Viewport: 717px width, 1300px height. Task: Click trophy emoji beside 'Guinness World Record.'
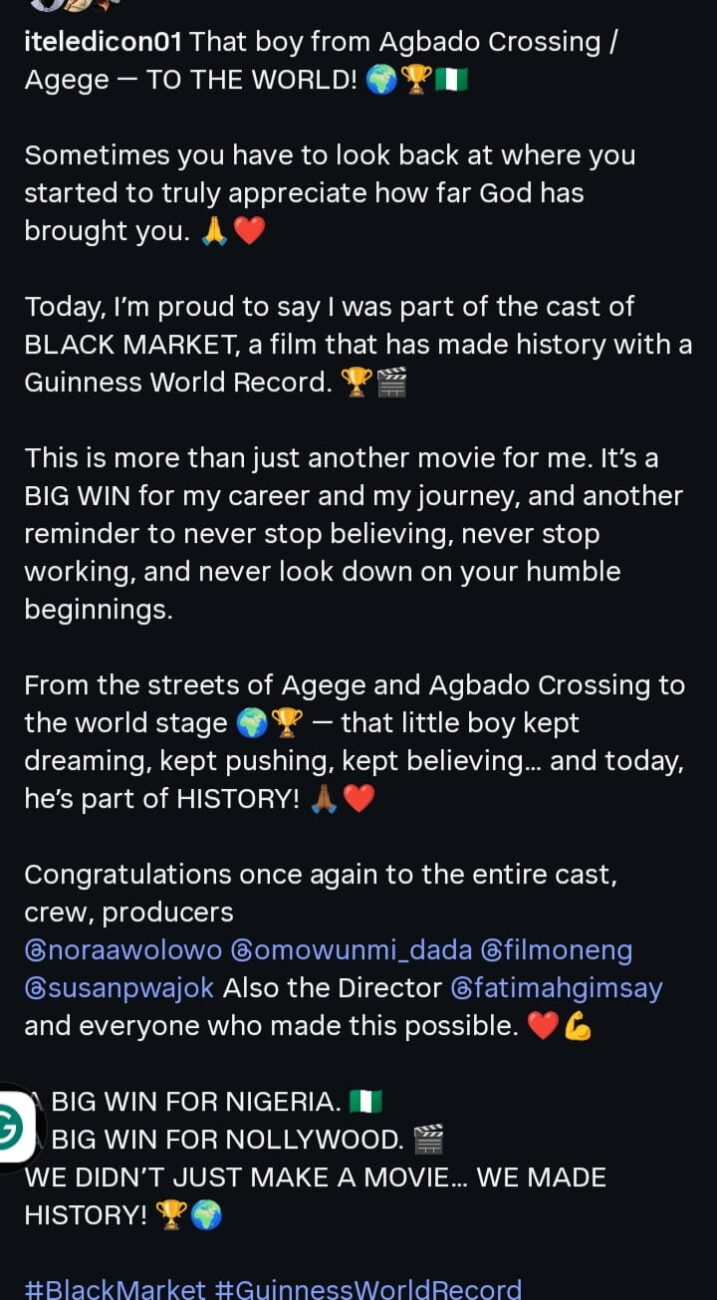click(x=357, y=383)
